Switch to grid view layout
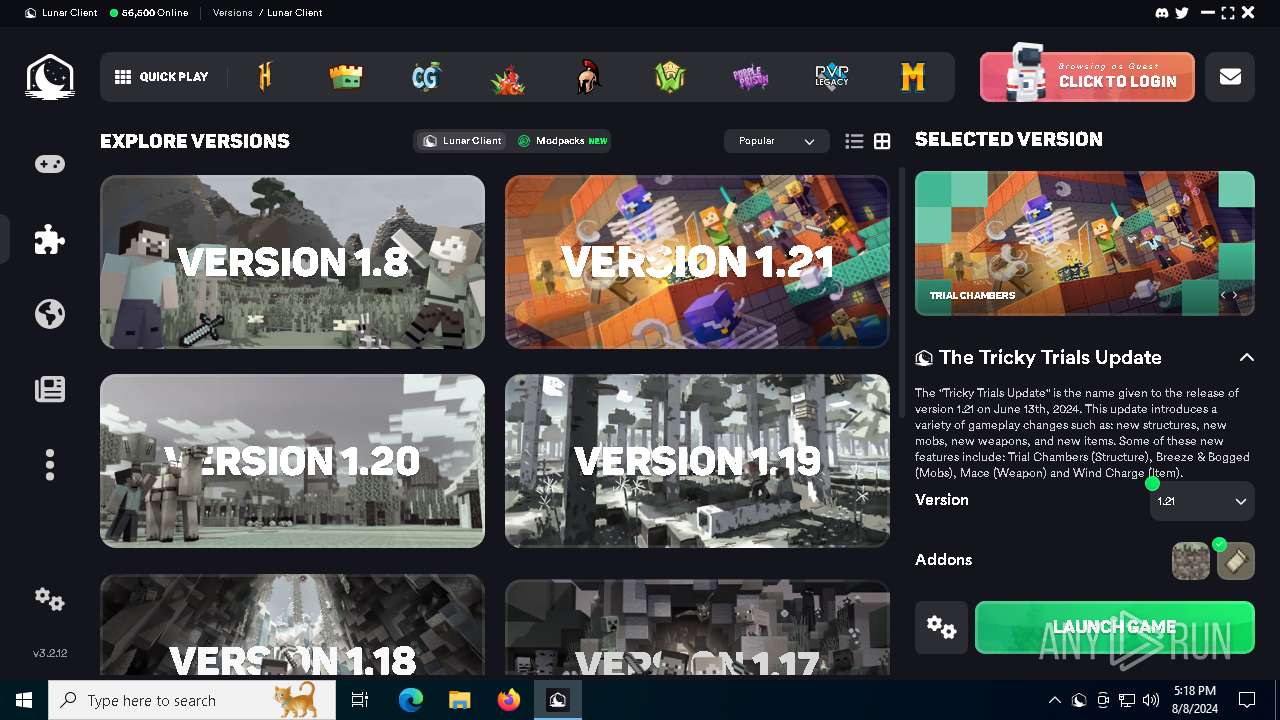Screen dimensions: 1280x720 pyautogui.click(x=882, y=142)
